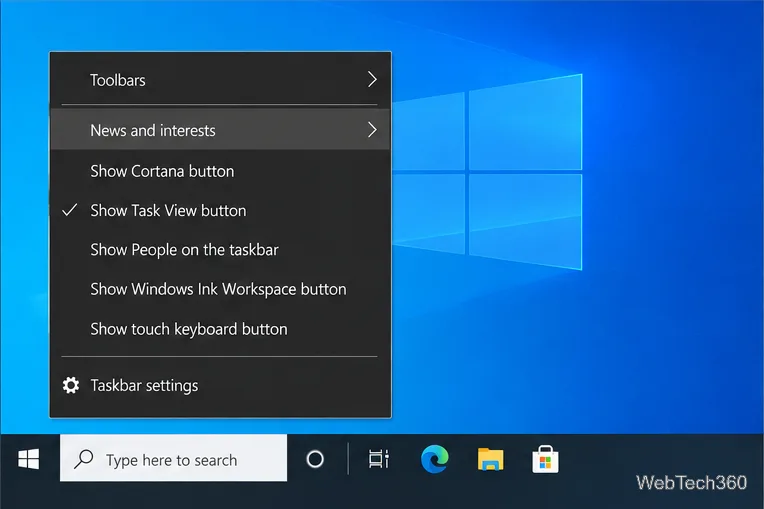Image resolution: width=764 pixels, height=509 pixels.
Task: Expand the News and interests submenu arrow
Action: pyautogui.click(x=372, y=130)
